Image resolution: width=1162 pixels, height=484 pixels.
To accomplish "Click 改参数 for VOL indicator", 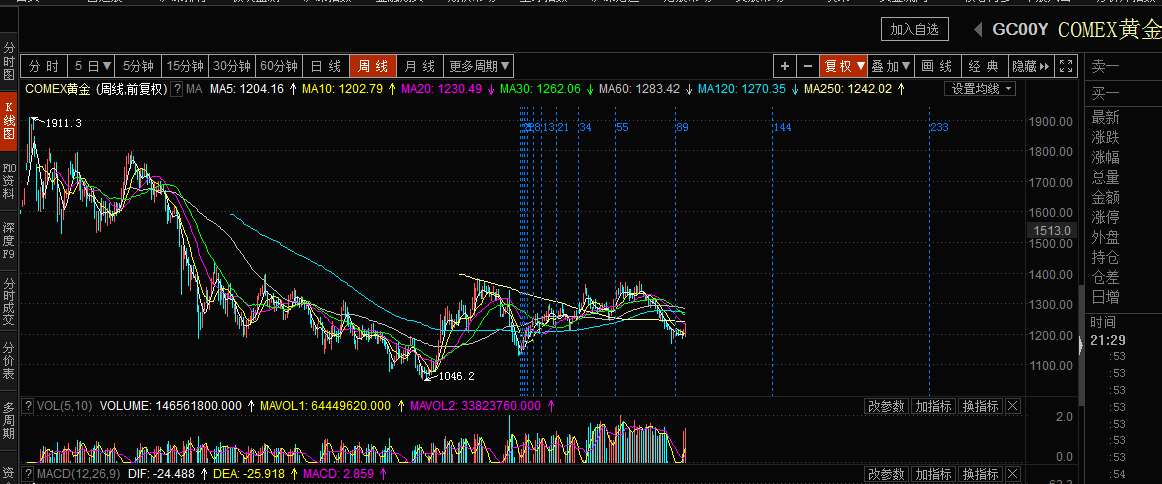I will [x=886, y=405].
